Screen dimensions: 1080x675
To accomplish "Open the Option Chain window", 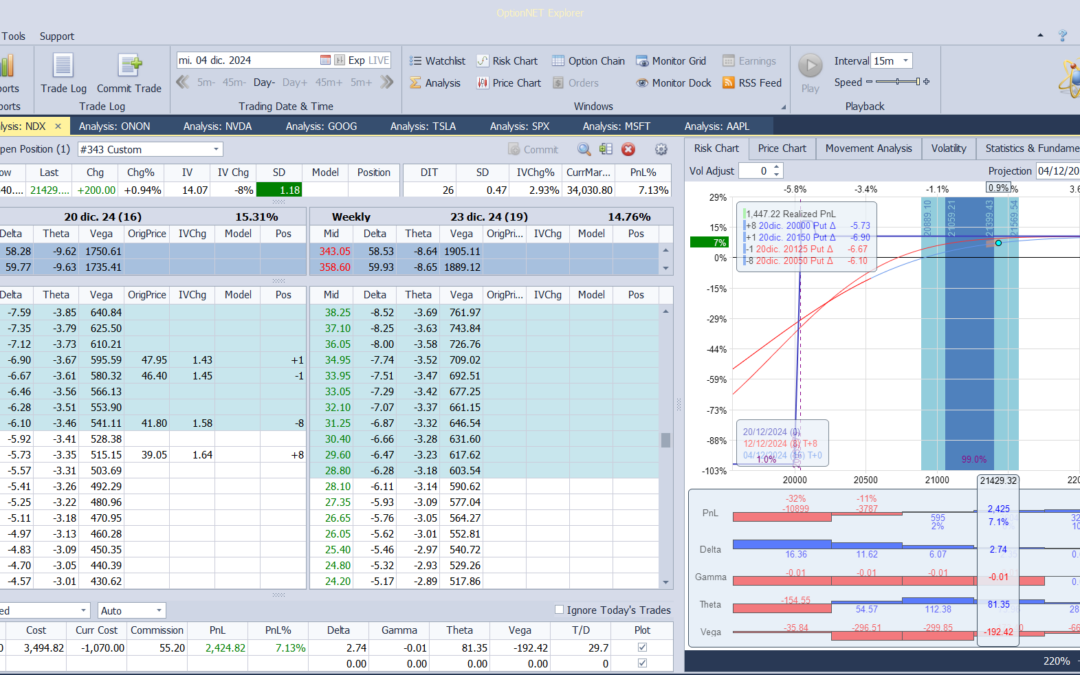I will [588, 61].
